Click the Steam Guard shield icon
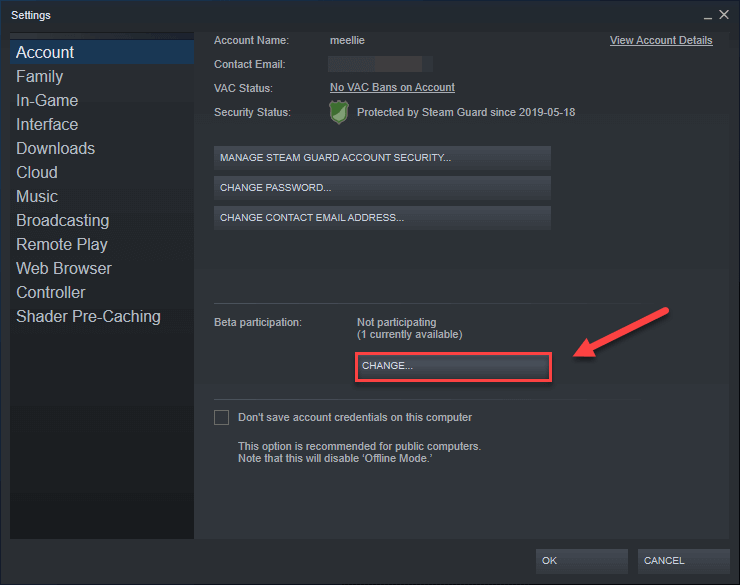Screen dimensions: 740x585 [x=338, y=112]
